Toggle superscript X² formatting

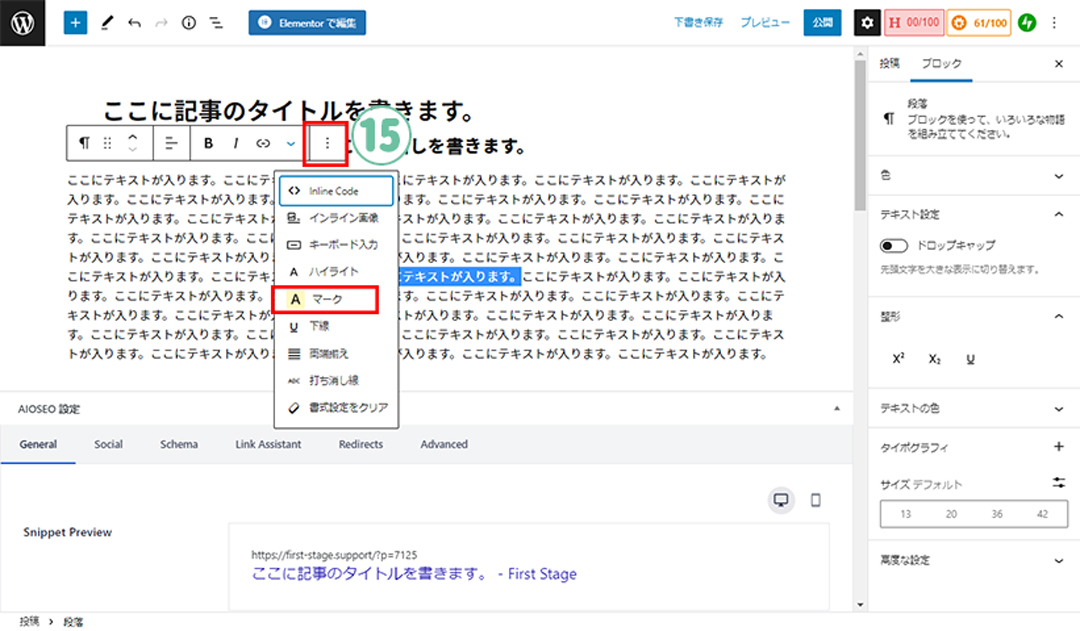pyautogui.click(x=898, y=358)
